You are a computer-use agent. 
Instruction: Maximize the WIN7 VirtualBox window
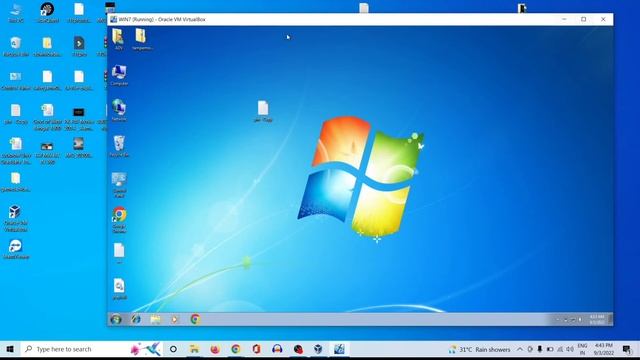tap(584, 19)
